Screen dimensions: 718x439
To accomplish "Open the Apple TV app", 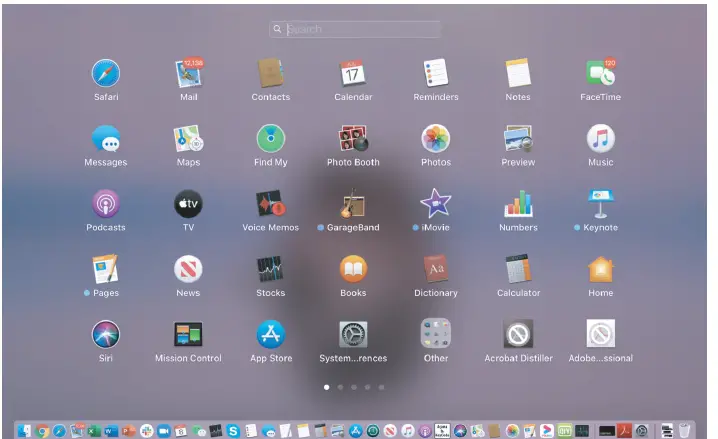I will tap(188, 204).
